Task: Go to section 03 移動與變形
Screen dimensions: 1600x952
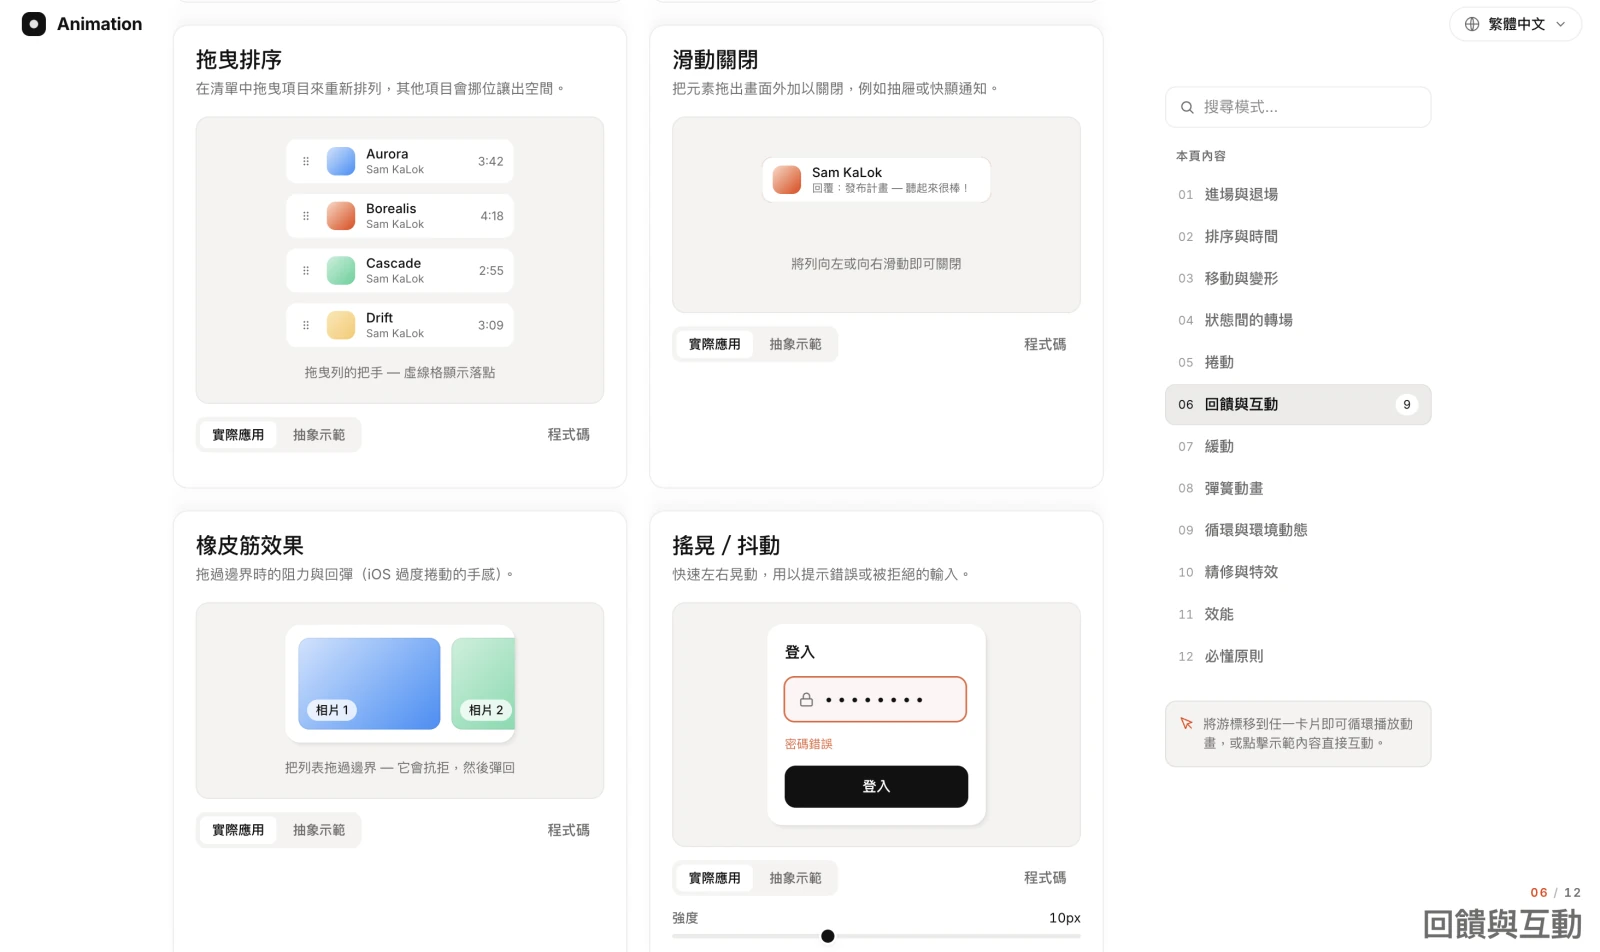Action: pos(1298,279)
